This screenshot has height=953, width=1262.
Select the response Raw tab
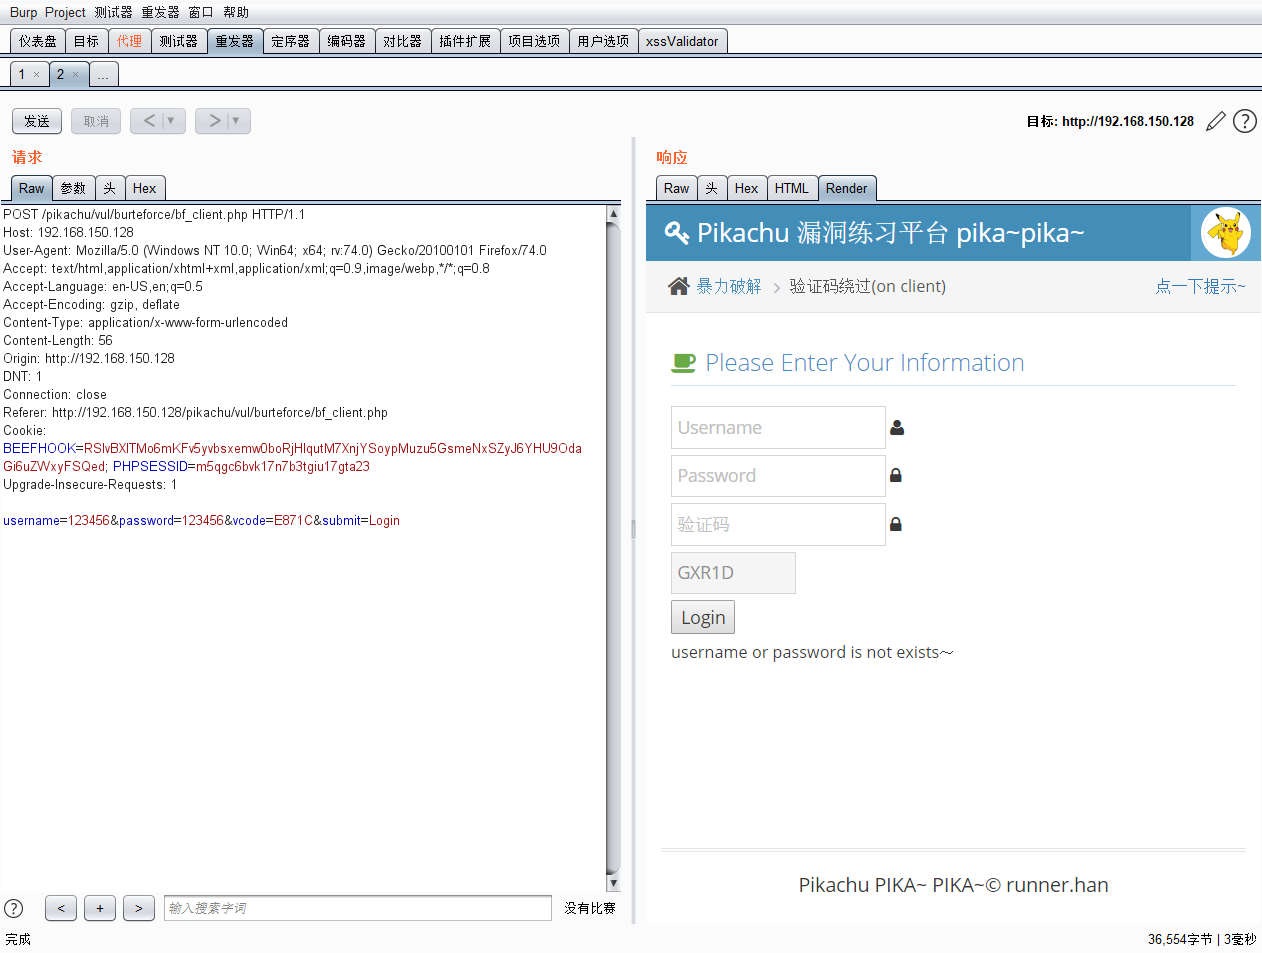676,188
